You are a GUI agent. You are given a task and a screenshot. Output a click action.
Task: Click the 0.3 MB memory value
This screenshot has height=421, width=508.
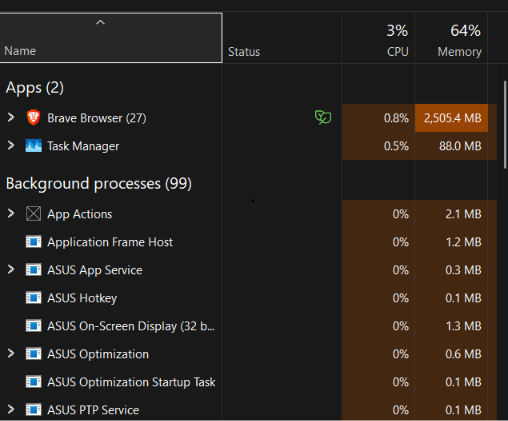tap(463, 270)
